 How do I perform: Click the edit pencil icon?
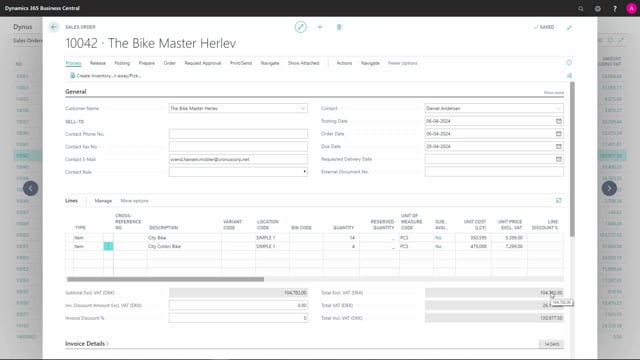[x=300, y=27]
